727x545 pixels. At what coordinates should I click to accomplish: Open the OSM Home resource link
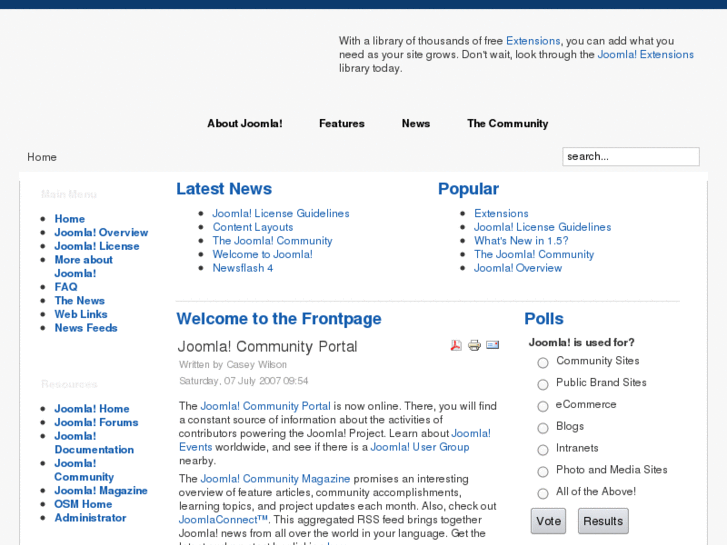83,504
